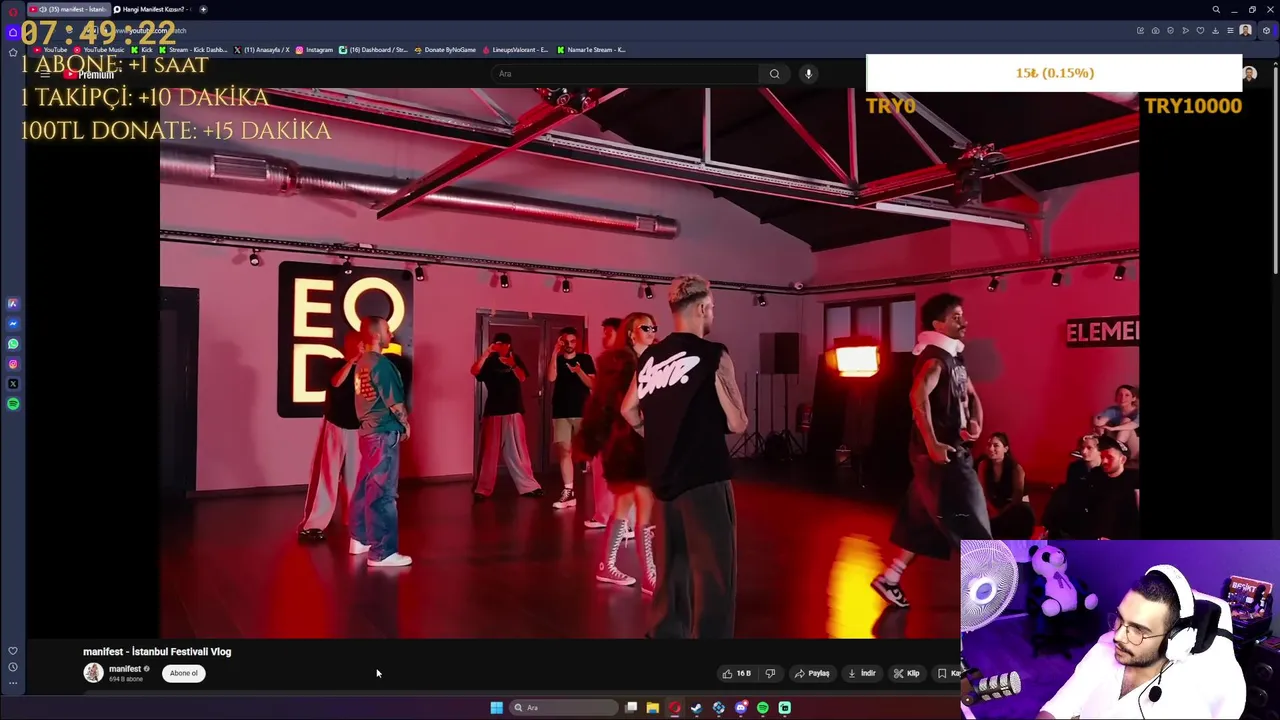1280x720 pixels.
Task: Like the video (16 B)
Action: (x=738, y=673)
